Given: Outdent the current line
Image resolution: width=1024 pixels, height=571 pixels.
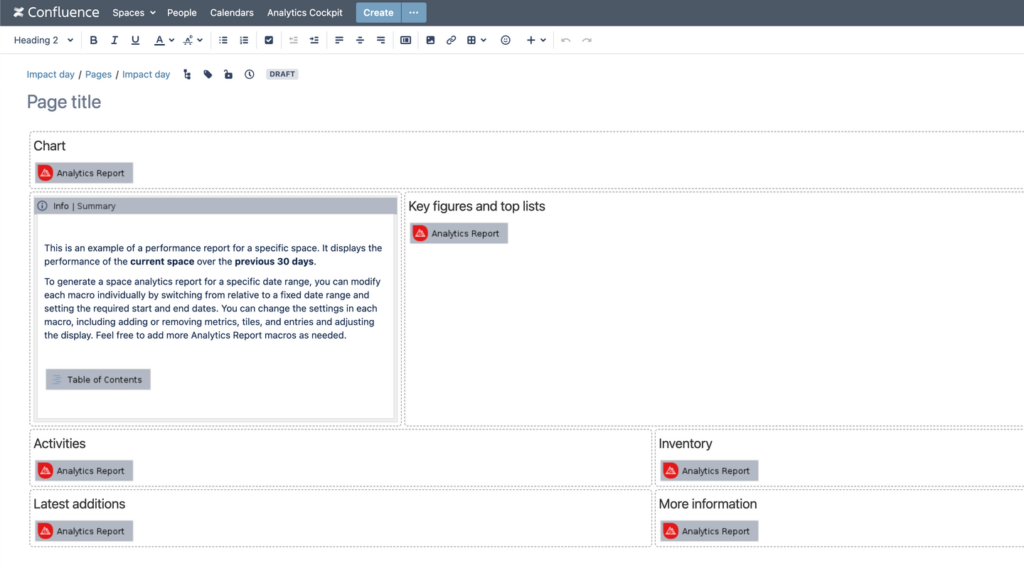Looking at the screenshot, I should tap(293, 40).
